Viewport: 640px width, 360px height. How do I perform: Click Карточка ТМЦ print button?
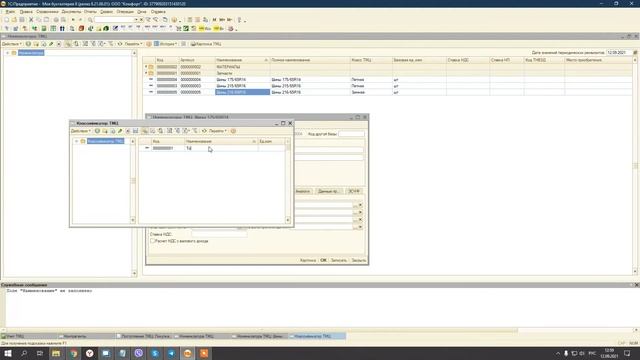206,44
